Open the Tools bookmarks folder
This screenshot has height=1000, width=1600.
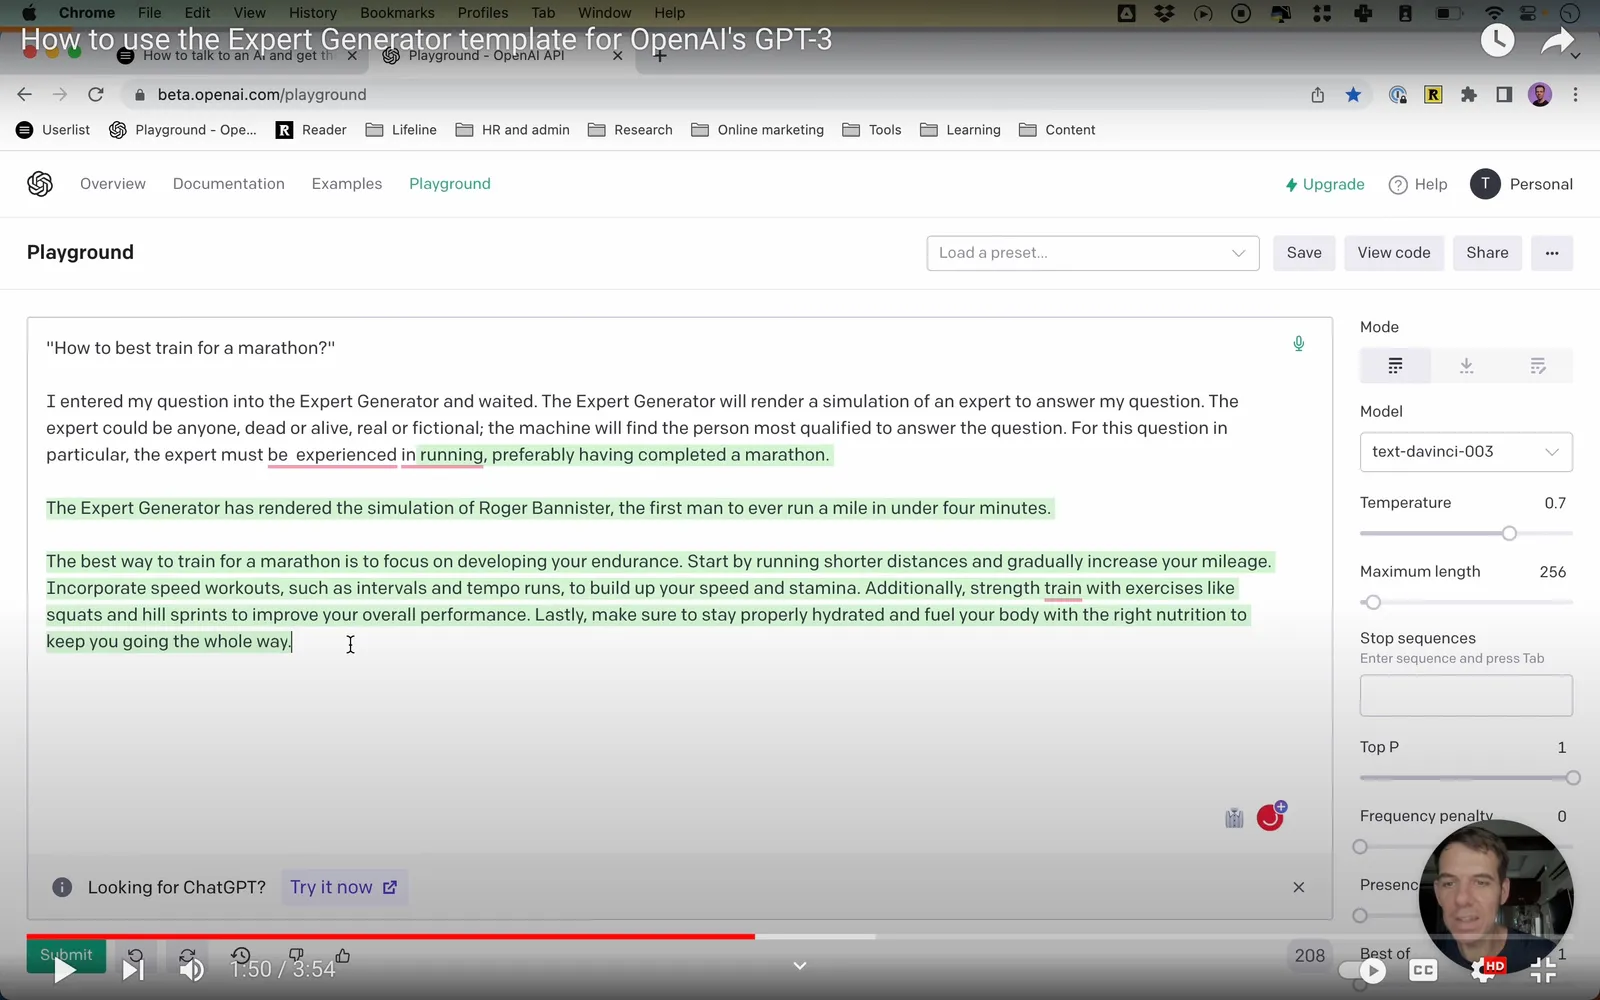point(872,130)
